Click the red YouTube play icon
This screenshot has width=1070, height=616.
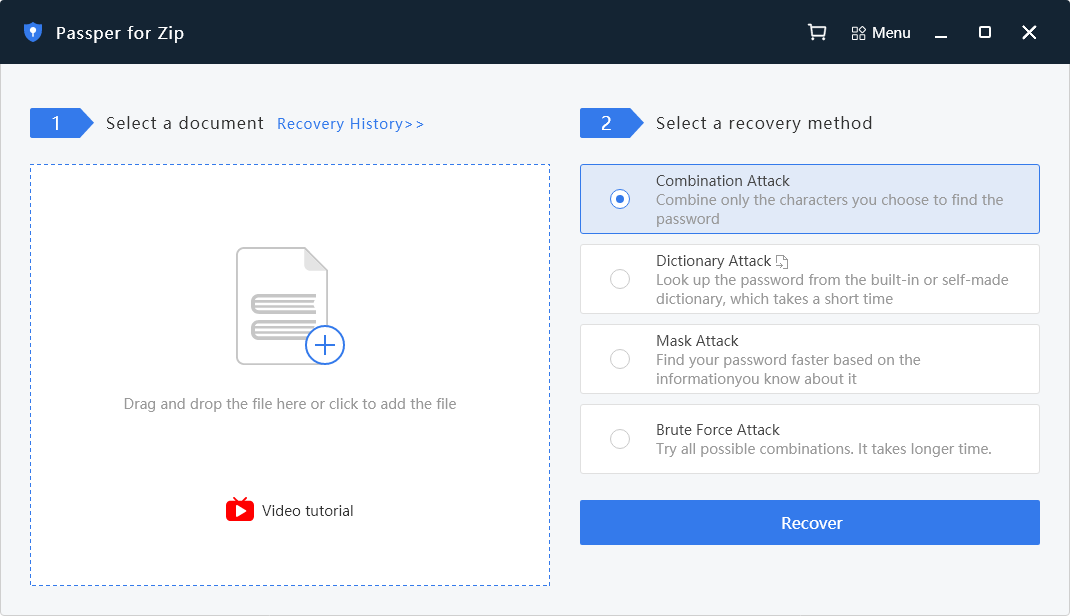click(x=239, y=510)
